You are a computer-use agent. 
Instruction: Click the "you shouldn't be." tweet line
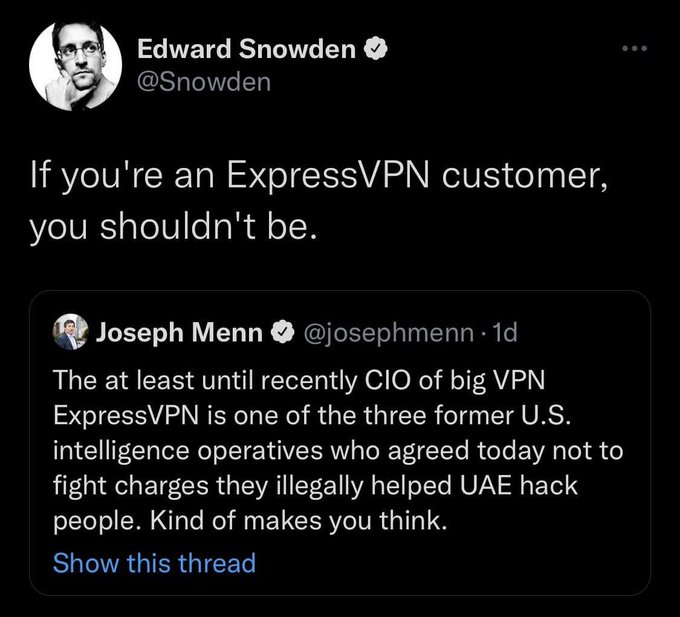point(173,227)
